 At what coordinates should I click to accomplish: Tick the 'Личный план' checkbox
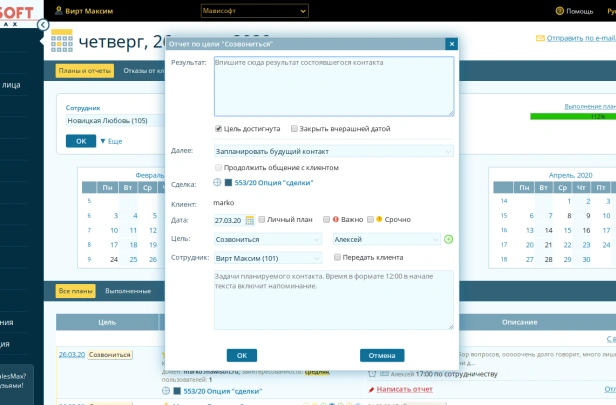click(x=259, y=219)
